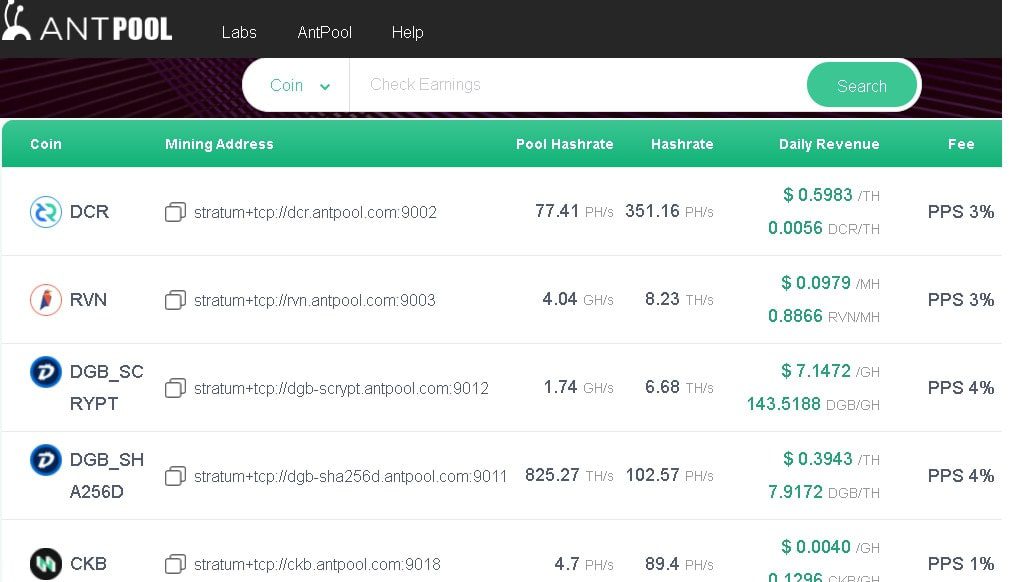Click the 4.04 GH/s pool hashrate
1024x582 pixels.
[578, 299]
